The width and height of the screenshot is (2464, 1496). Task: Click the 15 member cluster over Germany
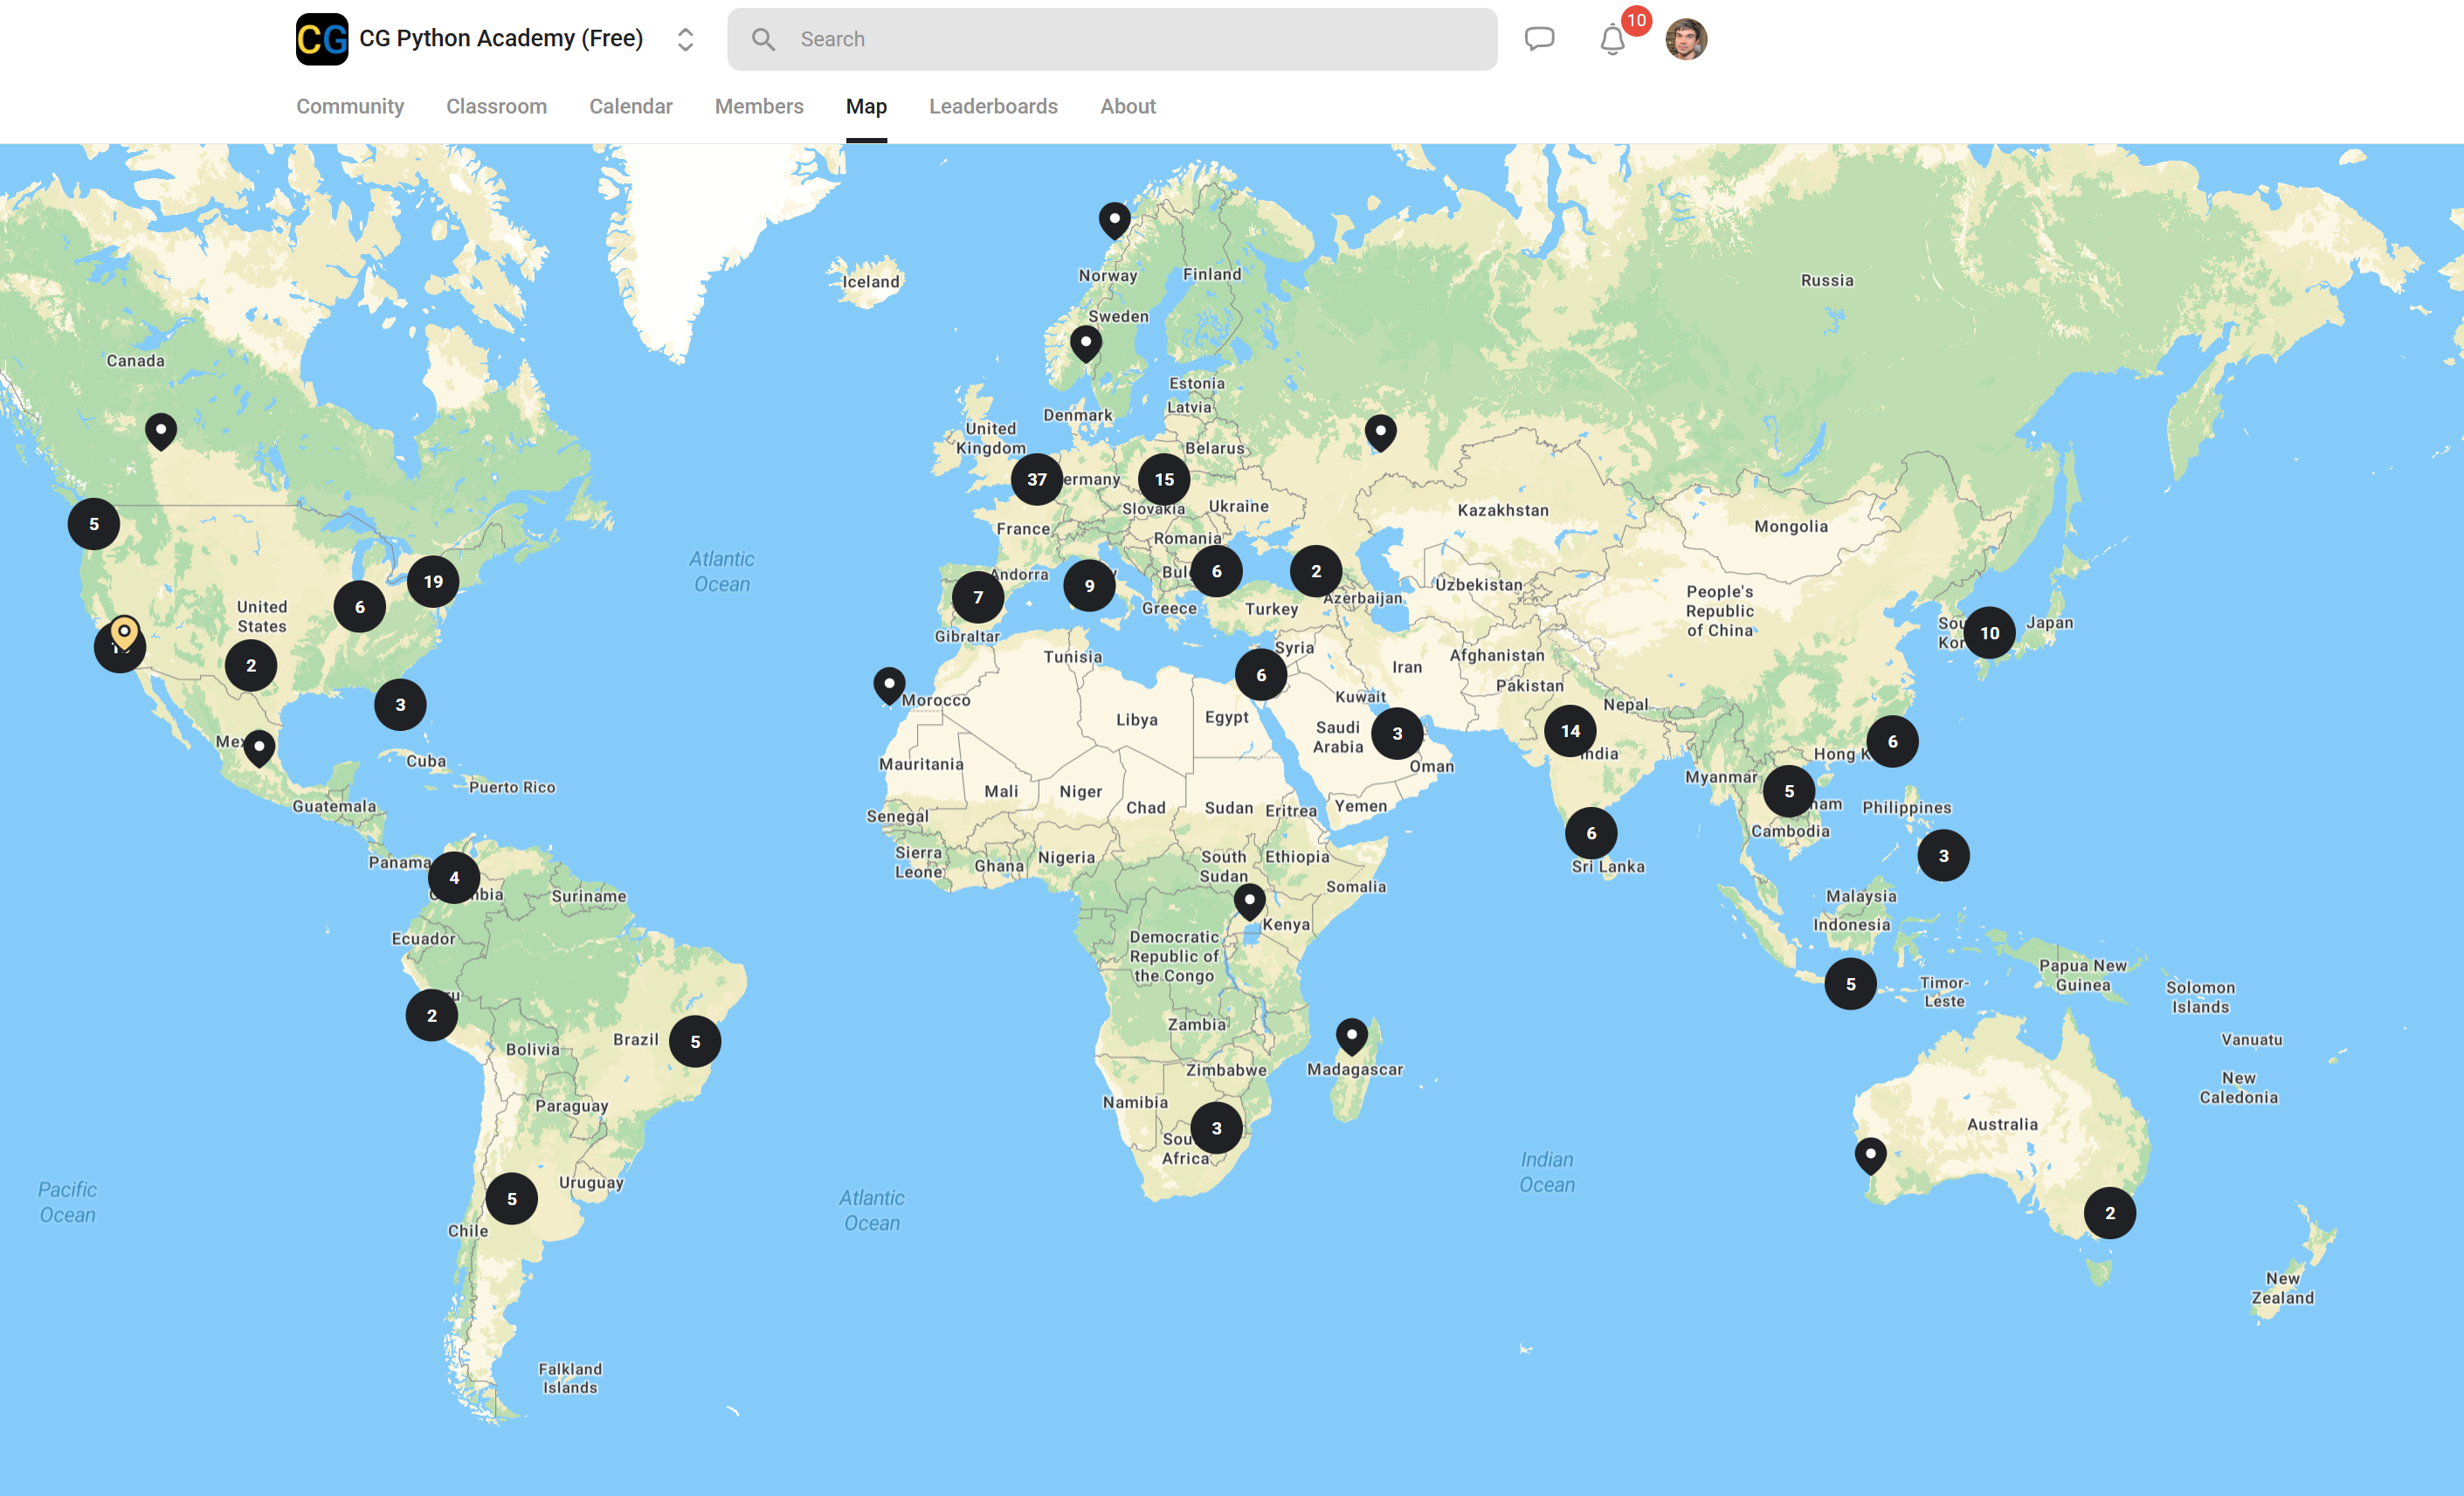[1163, 479]
